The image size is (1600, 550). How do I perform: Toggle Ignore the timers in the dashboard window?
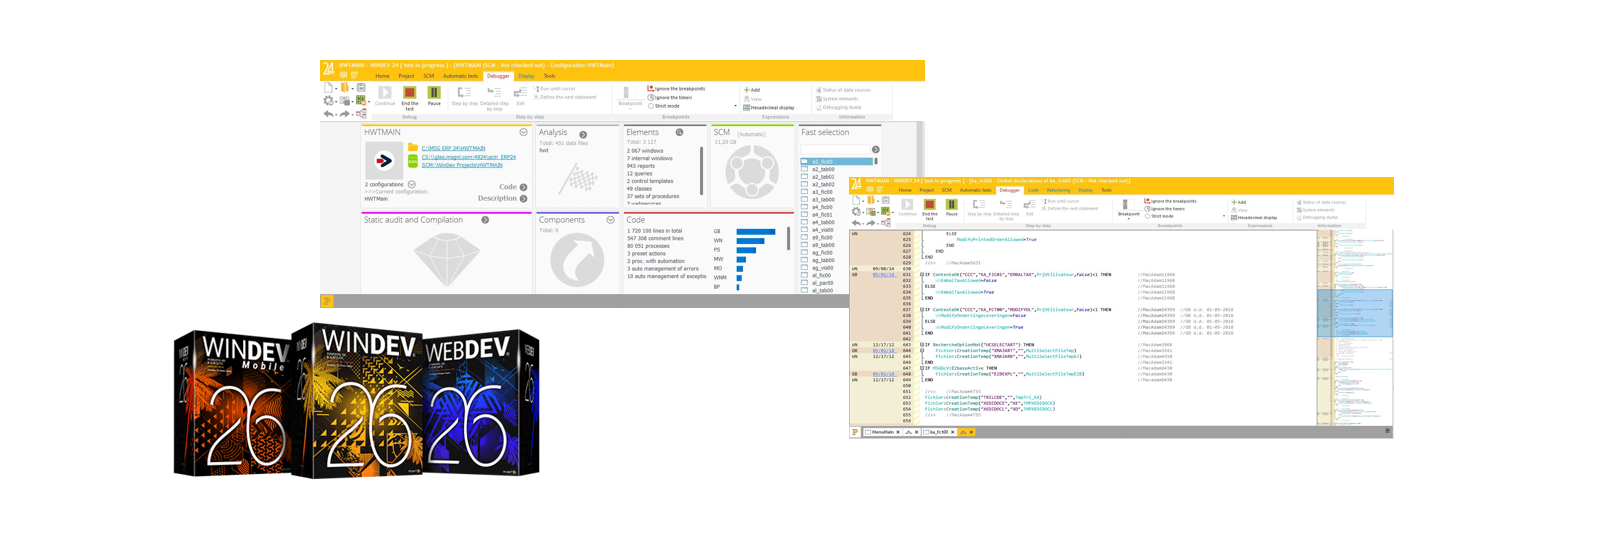tap(670, 97)
